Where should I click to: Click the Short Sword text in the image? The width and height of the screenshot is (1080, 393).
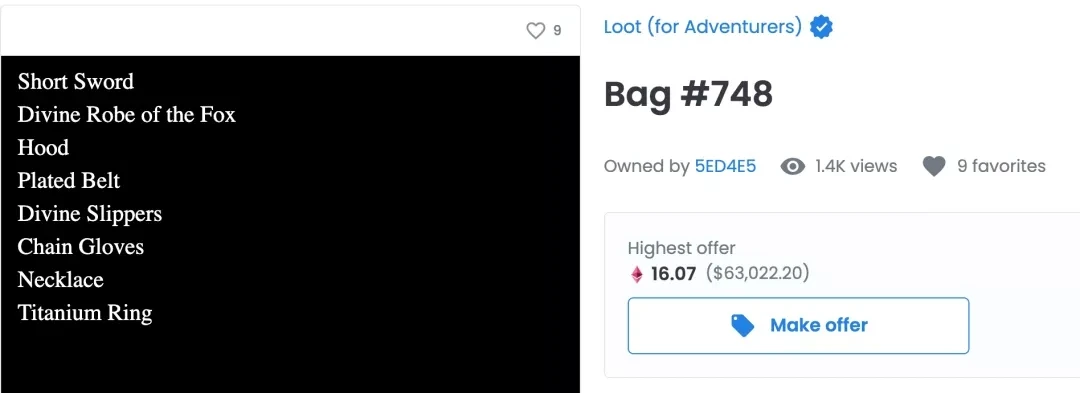point(76,82)
